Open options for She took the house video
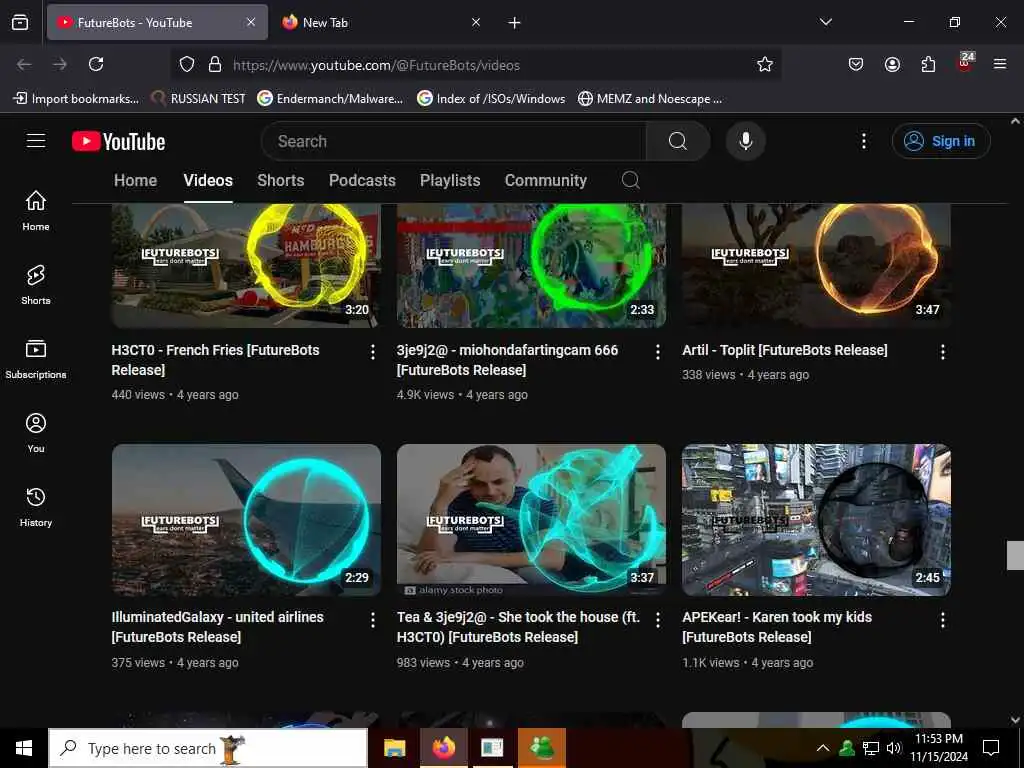This screenshot has width=1024, height=768. (x=658, y=620)
